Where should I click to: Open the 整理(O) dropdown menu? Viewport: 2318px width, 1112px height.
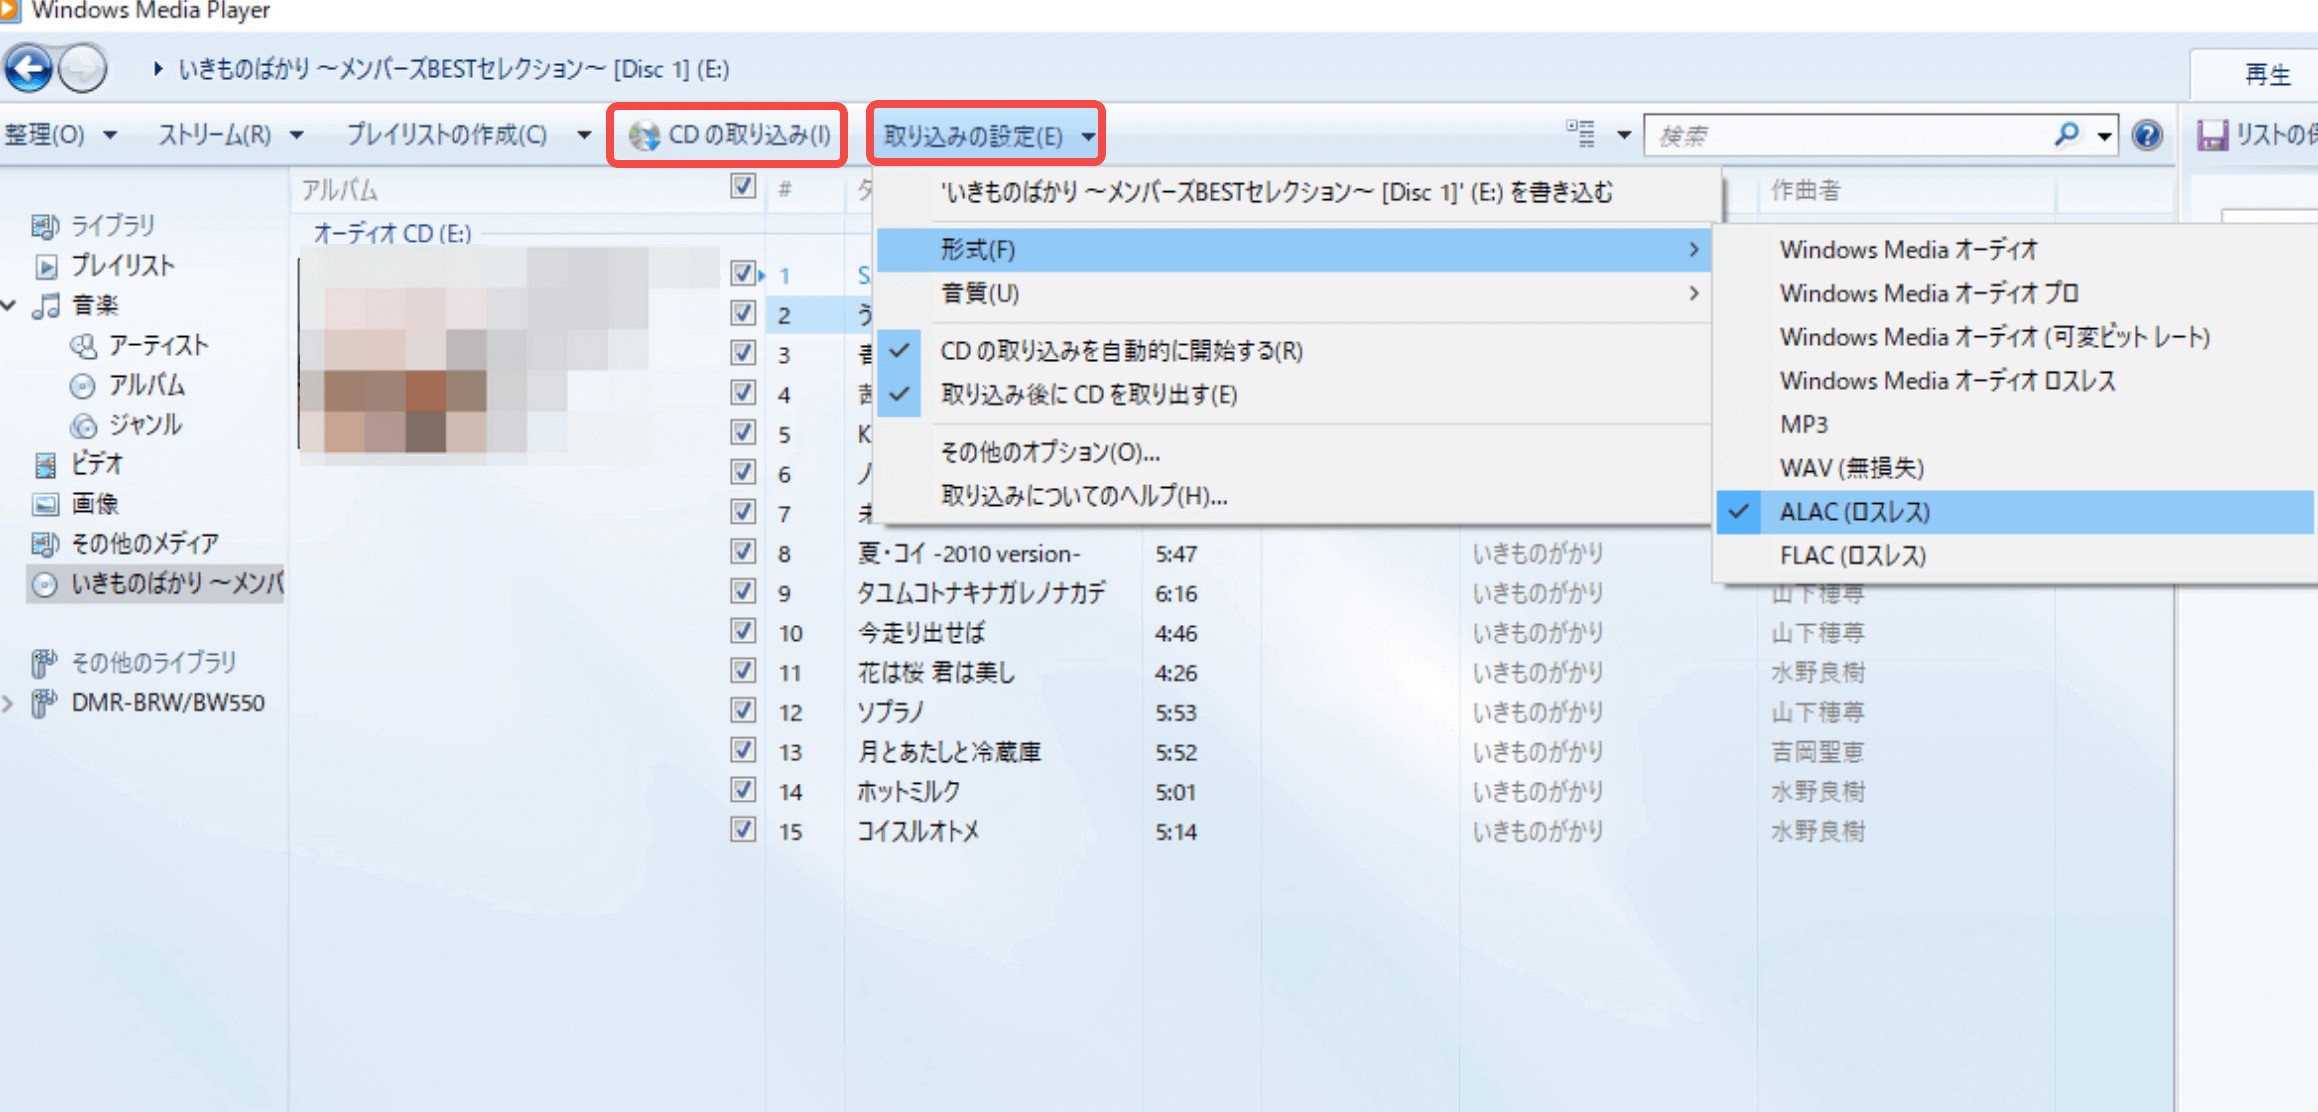61,135
